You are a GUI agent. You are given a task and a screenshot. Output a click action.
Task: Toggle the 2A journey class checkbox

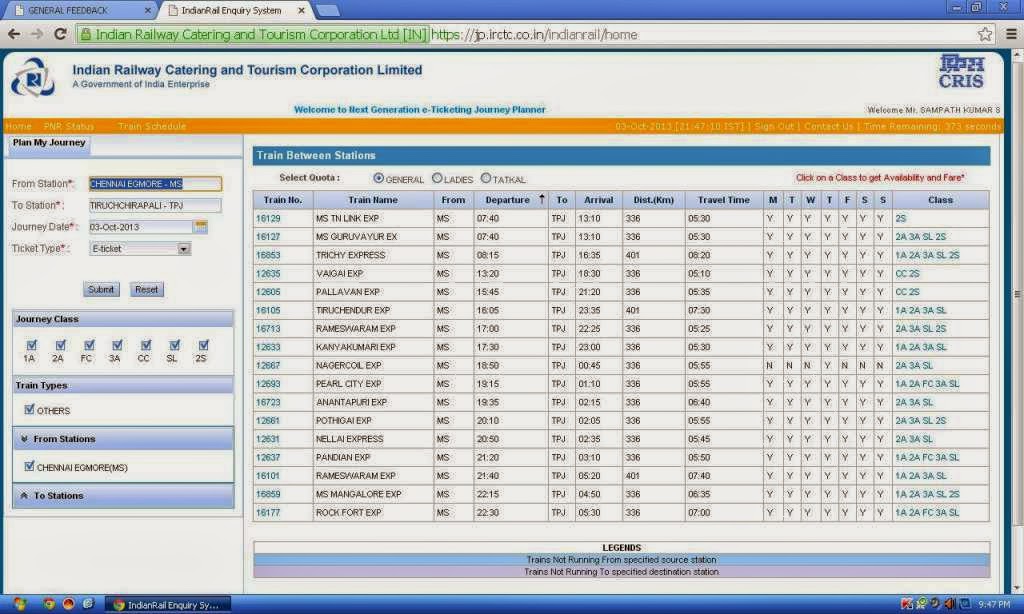[60, 345]
